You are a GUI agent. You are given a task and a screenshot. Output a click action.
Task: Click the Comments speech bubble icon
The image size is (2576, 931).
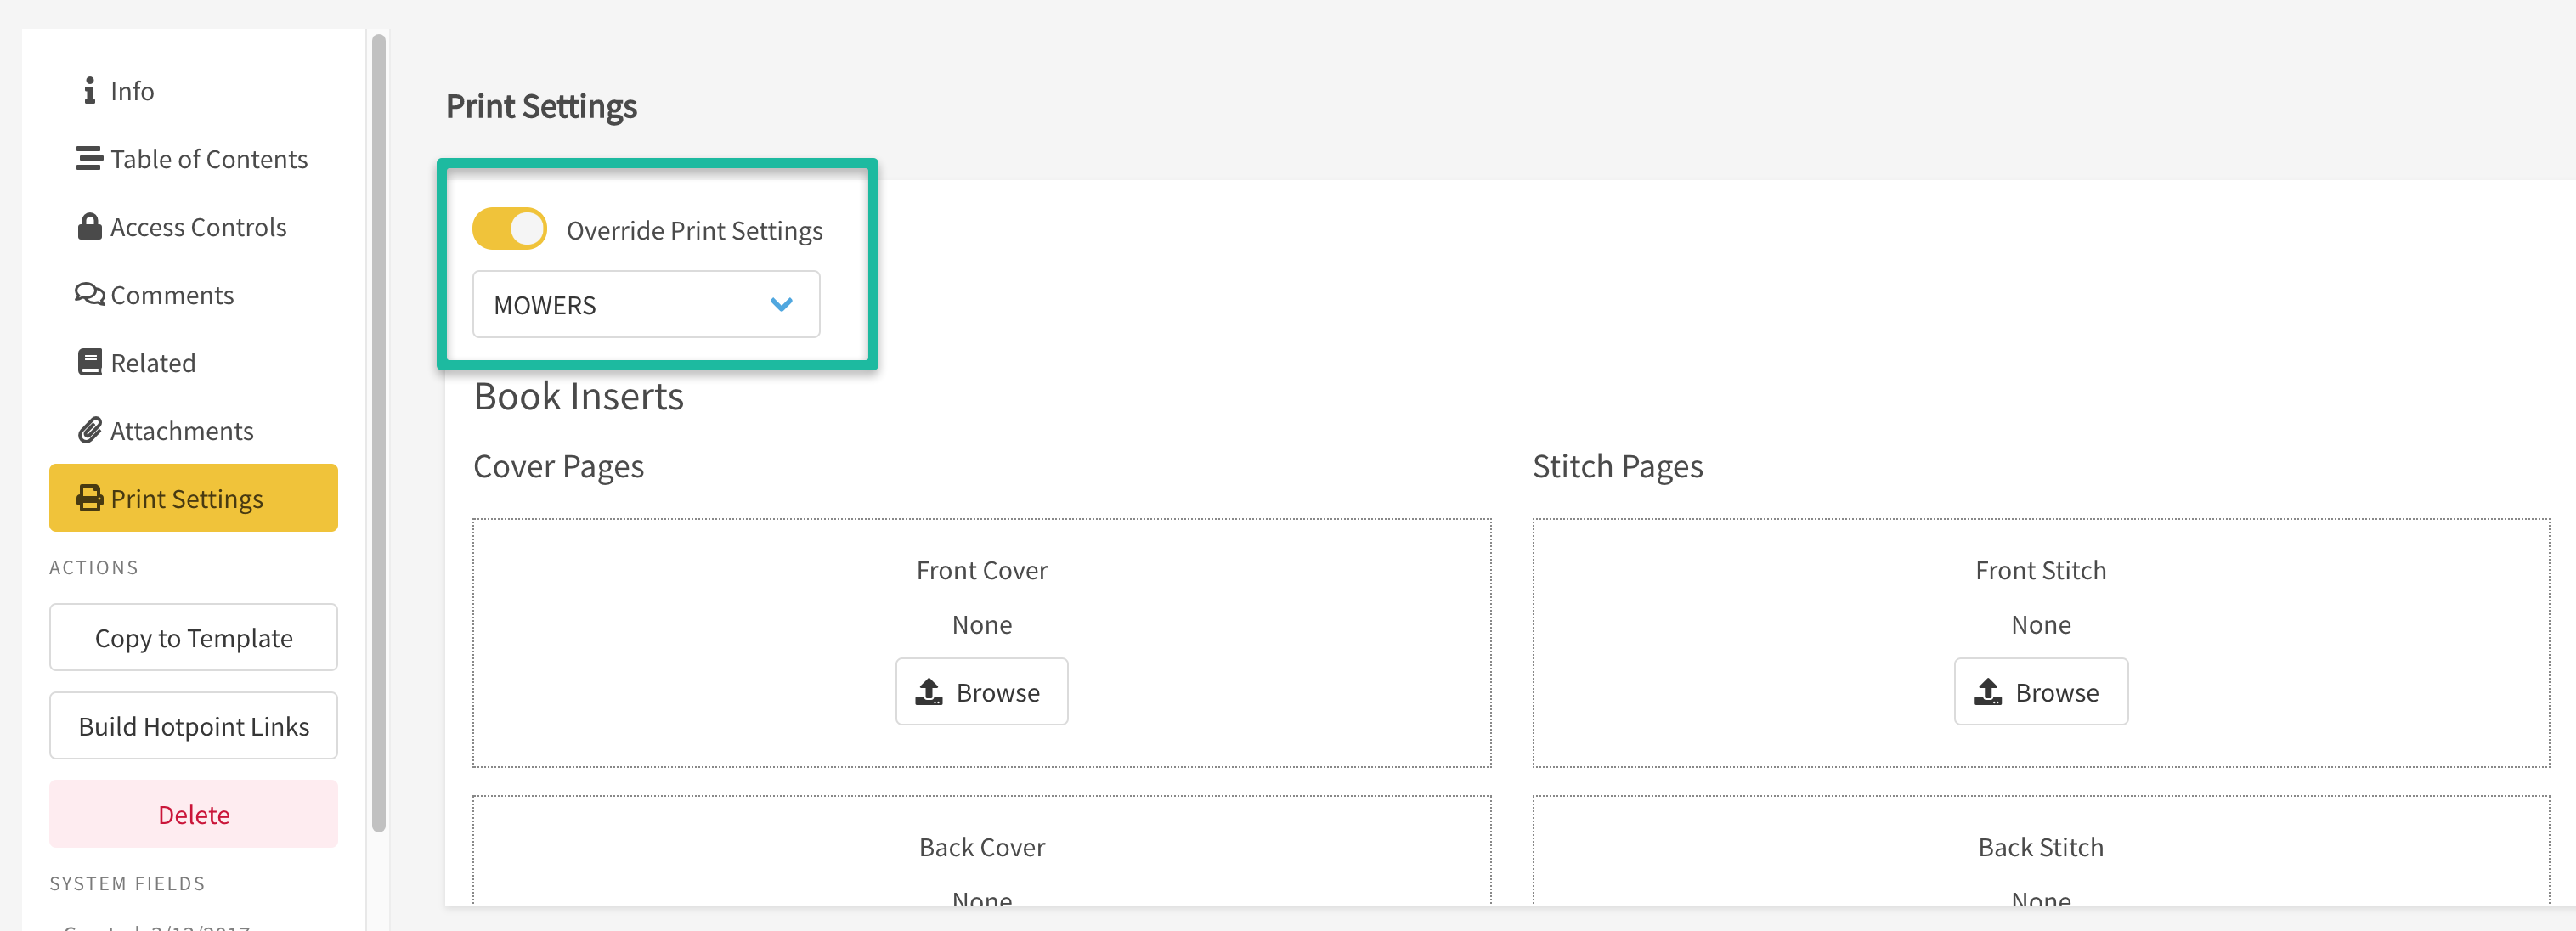click(x=89, y=294)
